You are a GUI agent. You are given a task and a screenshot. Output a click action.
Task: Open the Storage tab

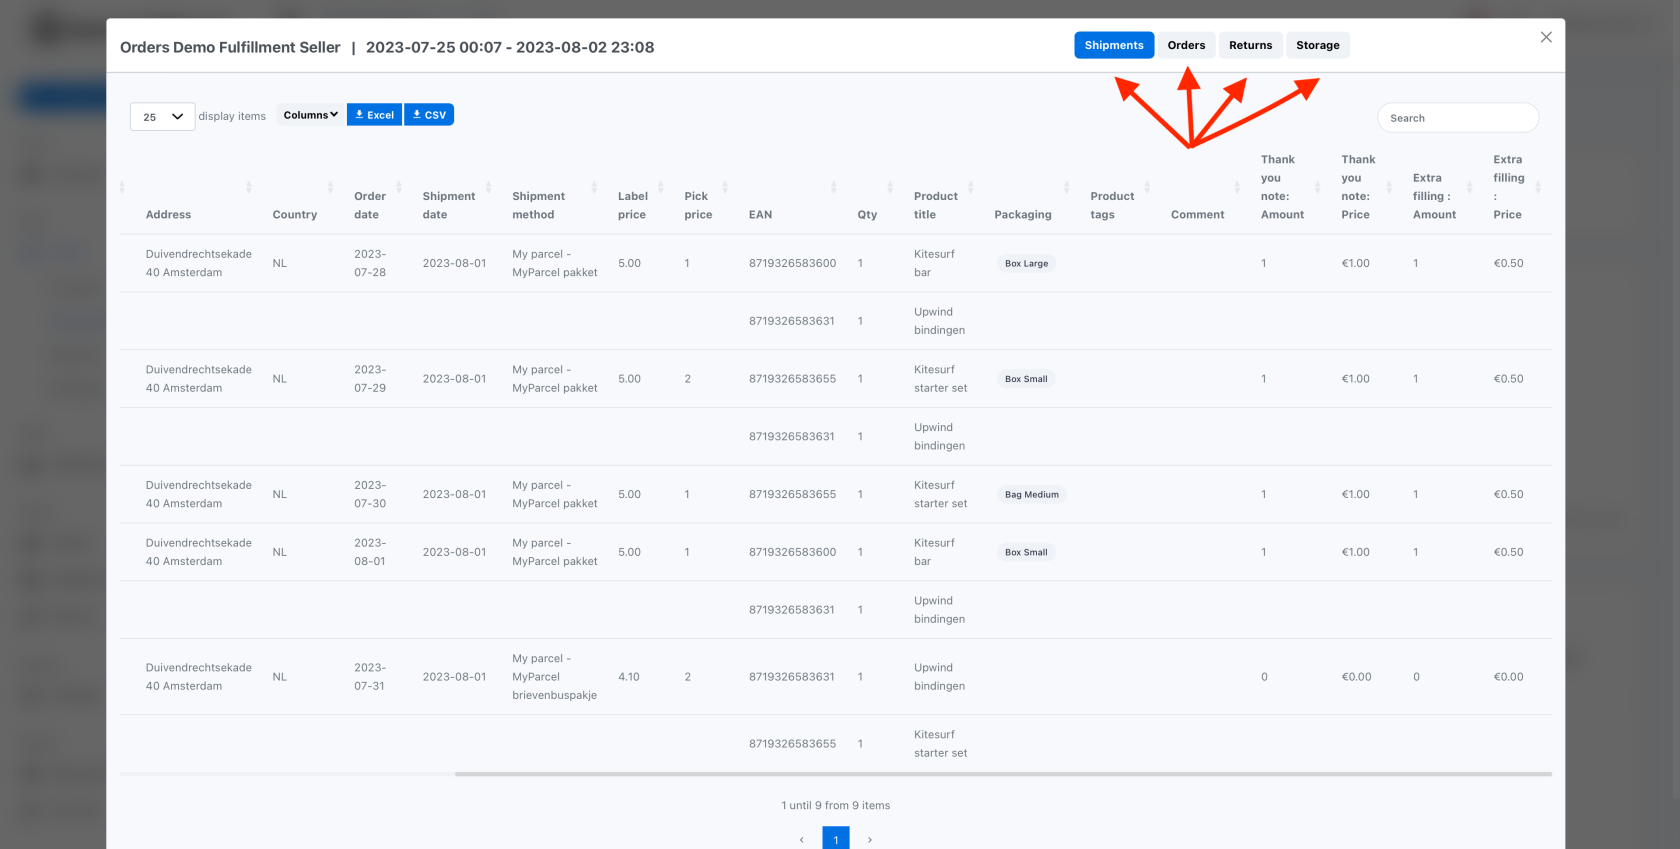pyautogui.click(x=1317, y=45)
